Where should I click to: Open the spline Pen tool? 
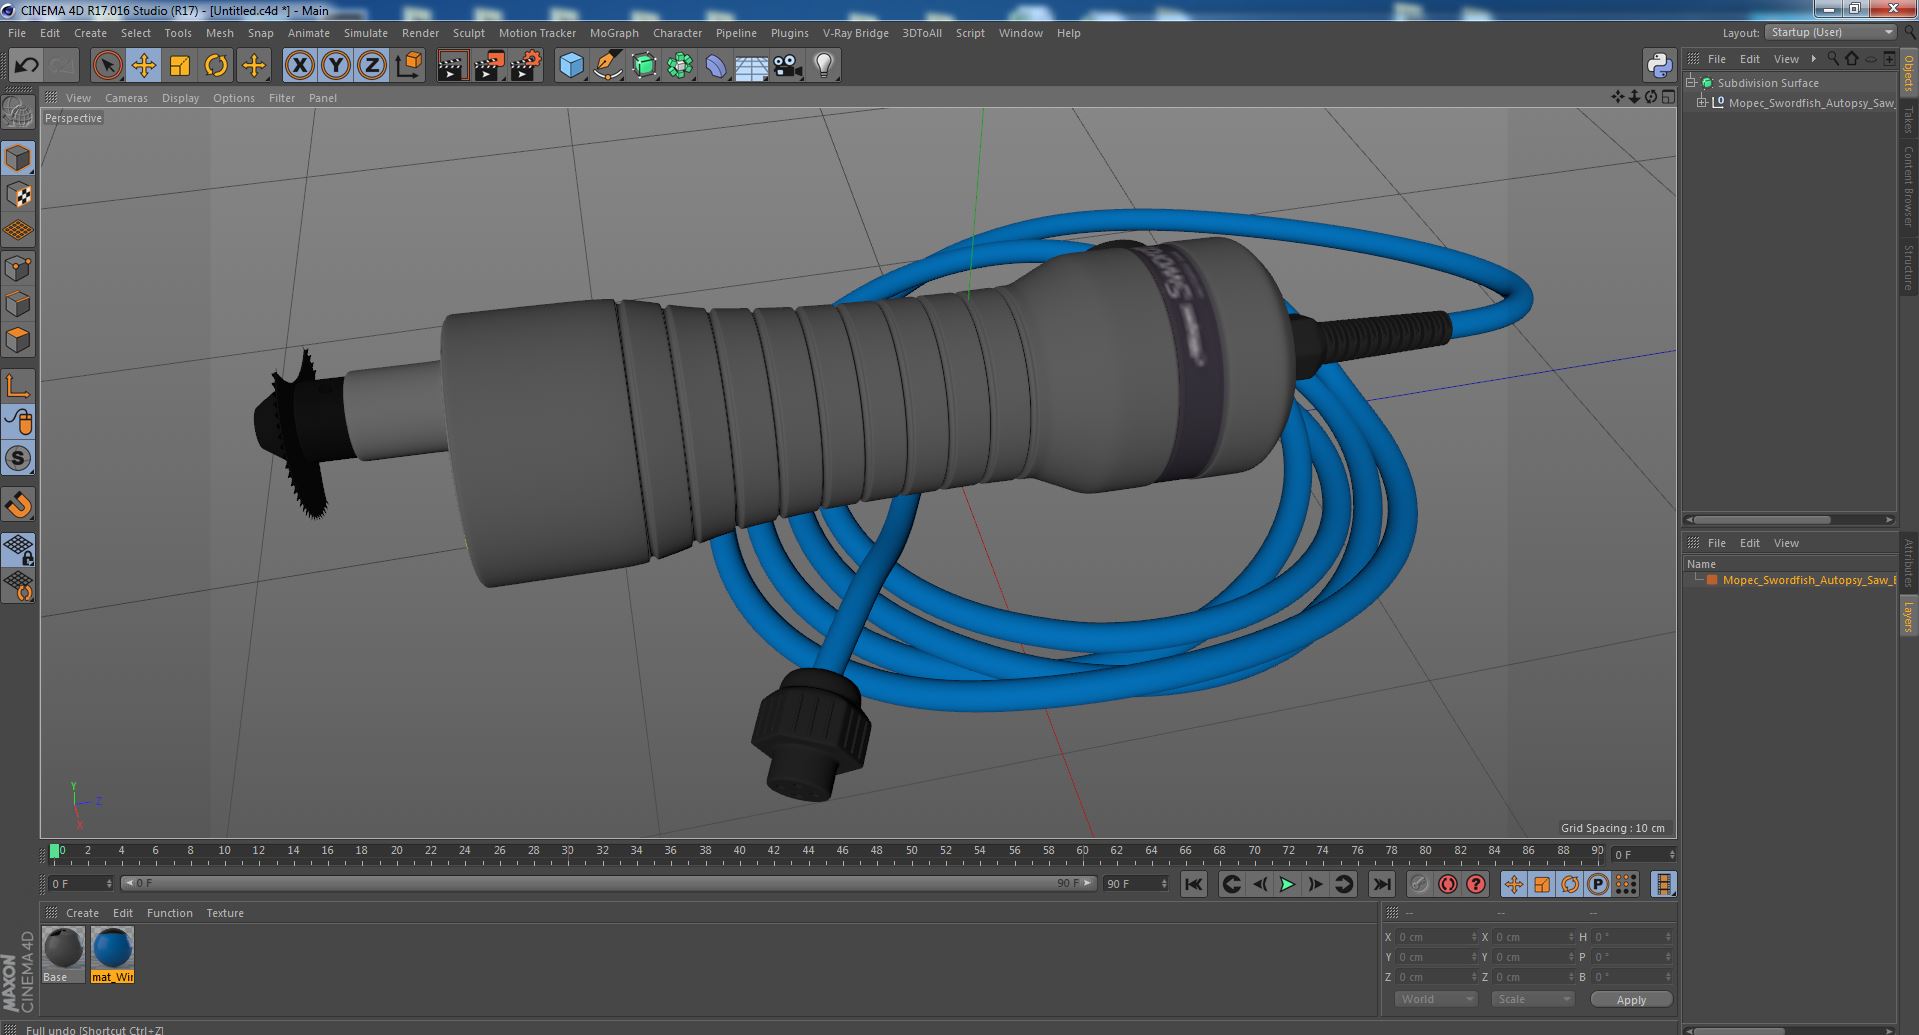coord(607,66)
